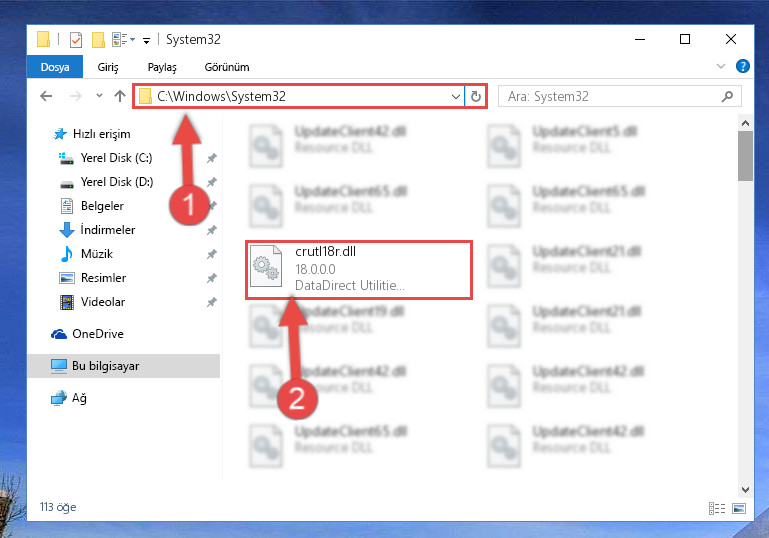The image size is (769, 538).
Task: Click the Müzik note icon
Action: [x=66, y=254]
